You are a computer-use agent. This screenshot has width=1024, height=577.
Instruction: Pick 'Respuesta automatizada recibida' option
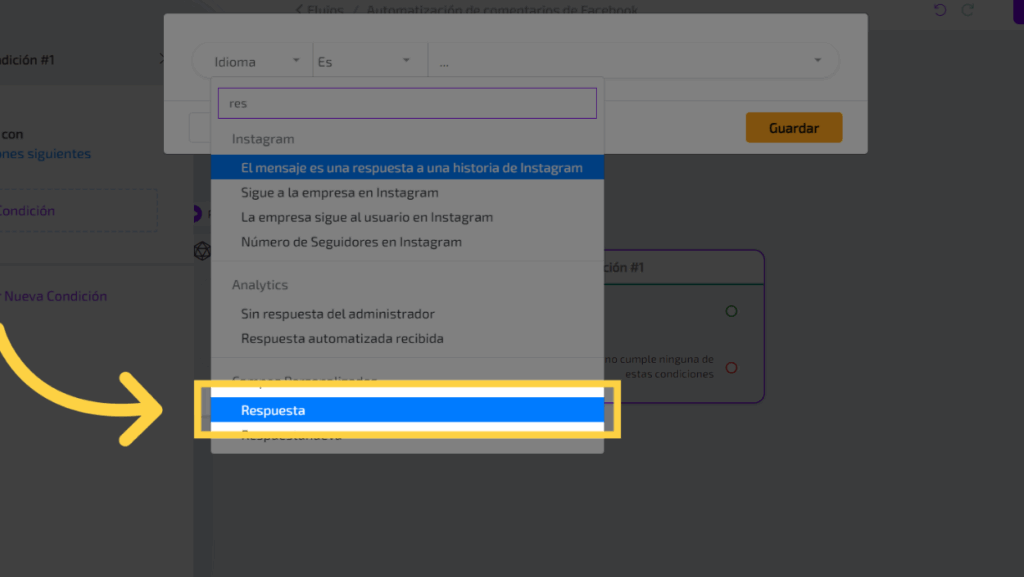click(x=342, y=339)
